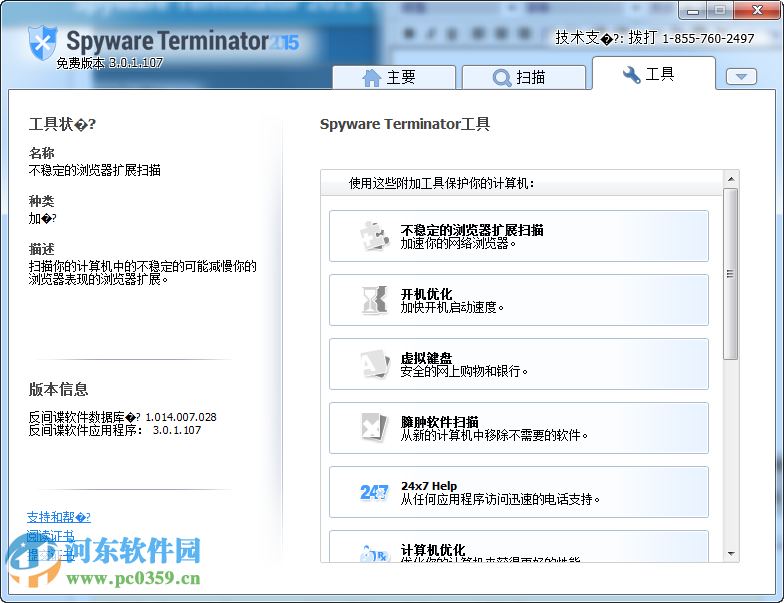The image size is (784, 603).
Task: Click the 使用这些附加工具保护你的计算机 header text
Action: 441,184
